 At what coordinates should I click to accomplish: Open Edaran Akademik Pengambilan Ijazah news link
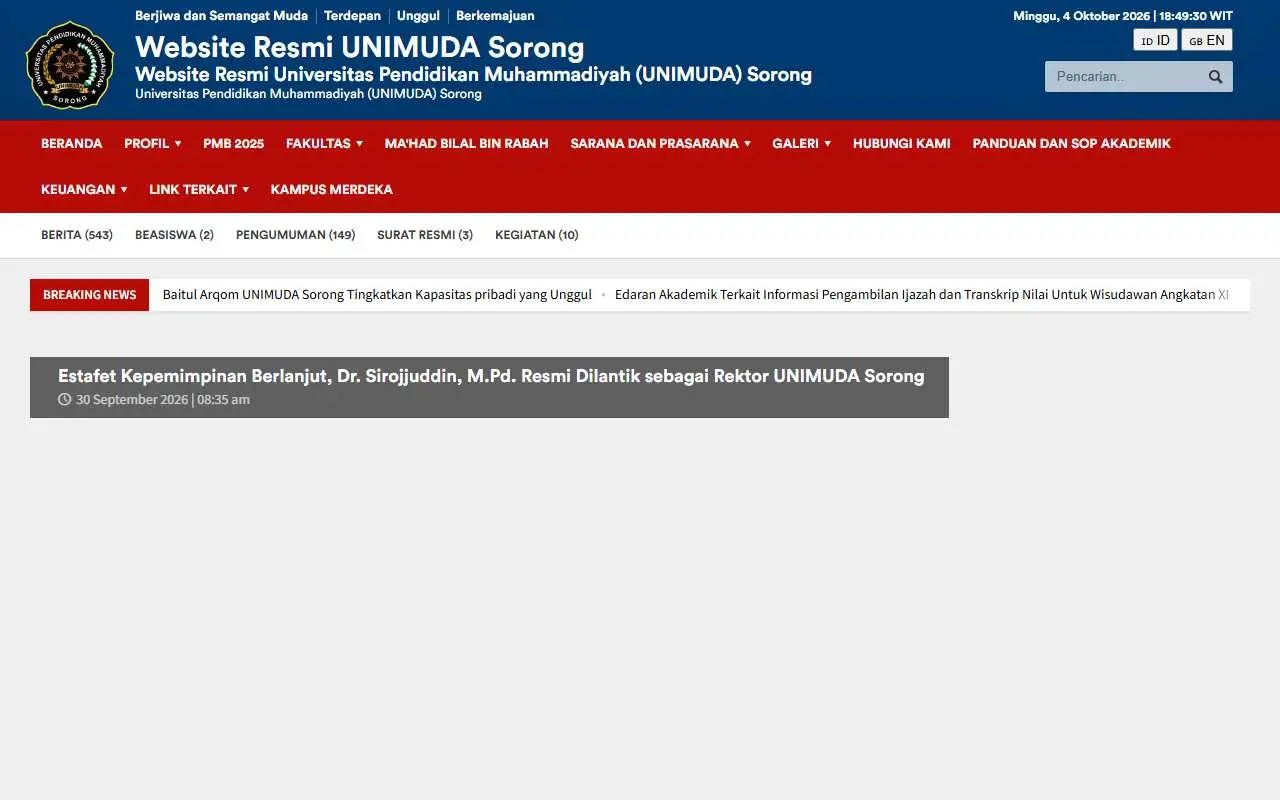[922, 295]
